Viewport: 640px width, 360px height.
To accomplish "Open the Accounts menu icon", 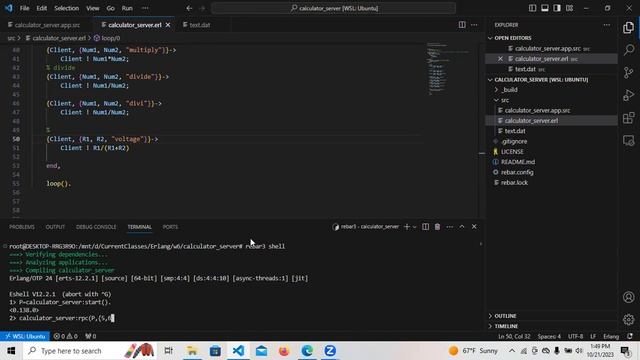I will pos(629,297).
